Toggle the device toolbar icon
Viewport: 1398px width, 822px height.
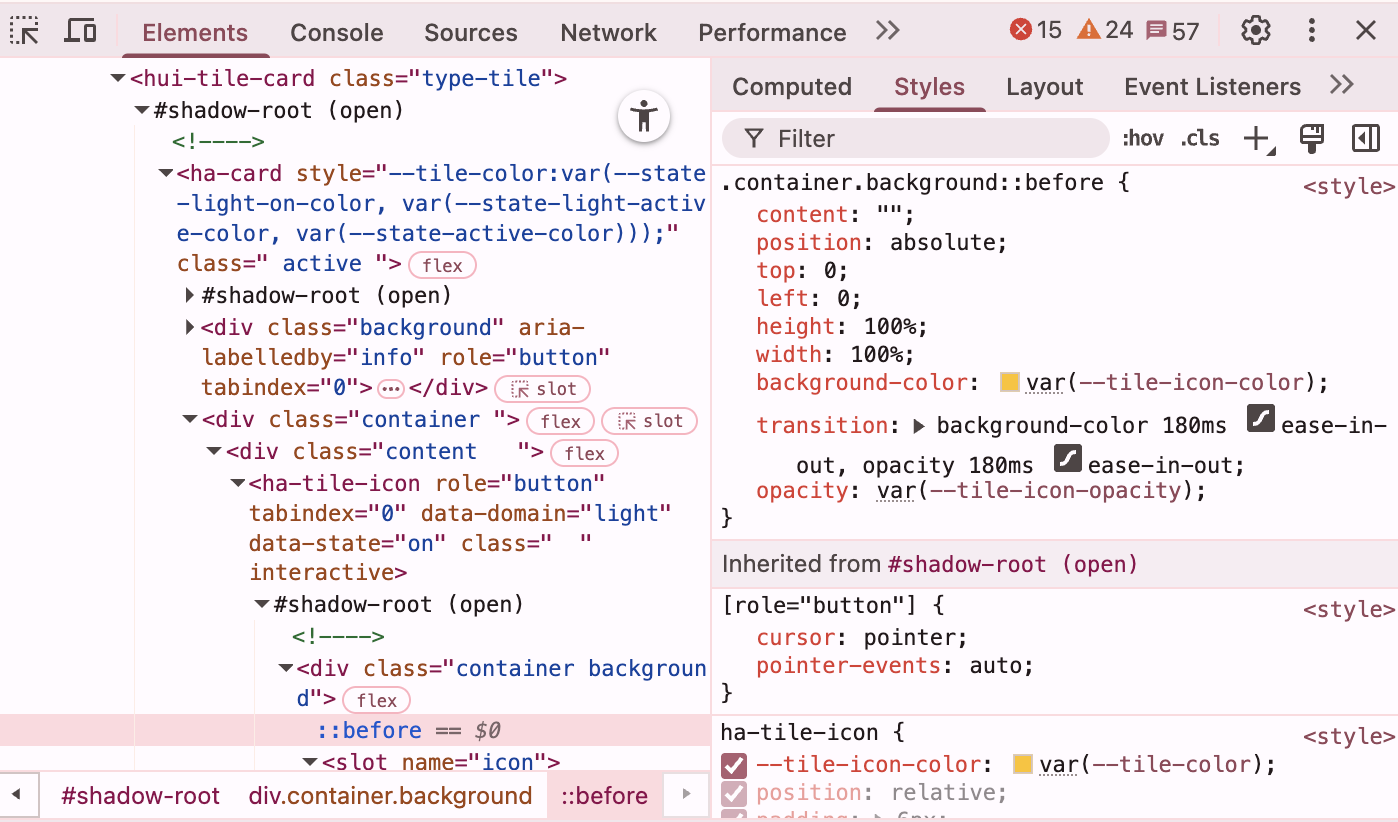click(80, 31)
